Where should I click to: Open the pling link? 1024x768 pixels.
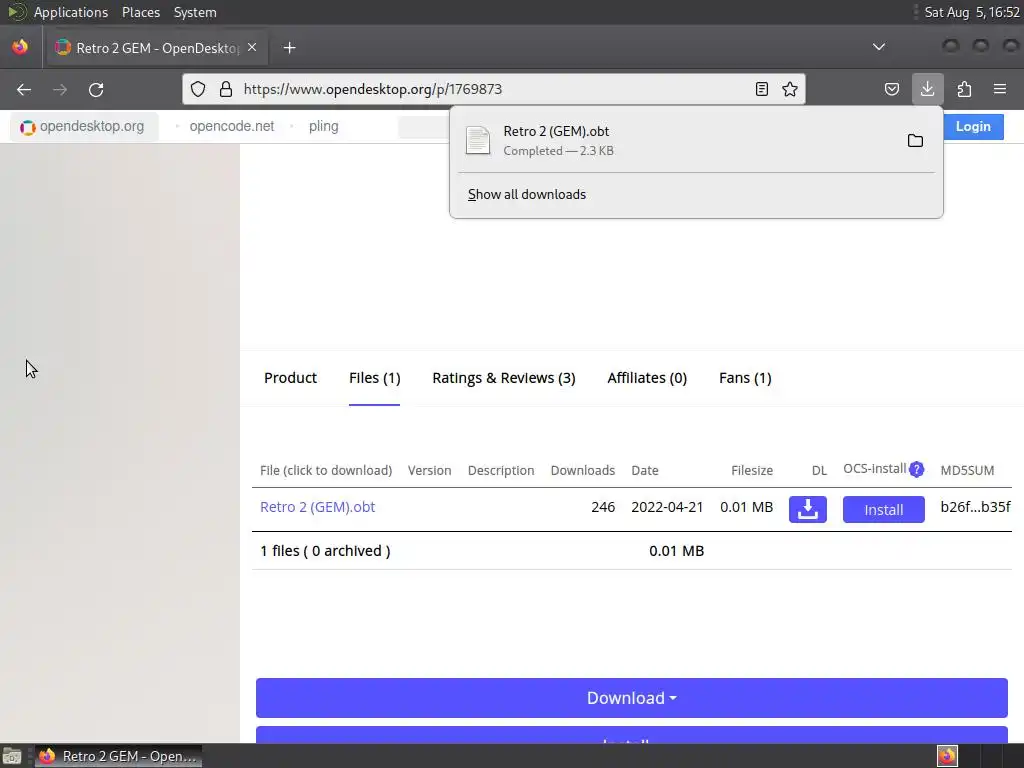(323, 127)
